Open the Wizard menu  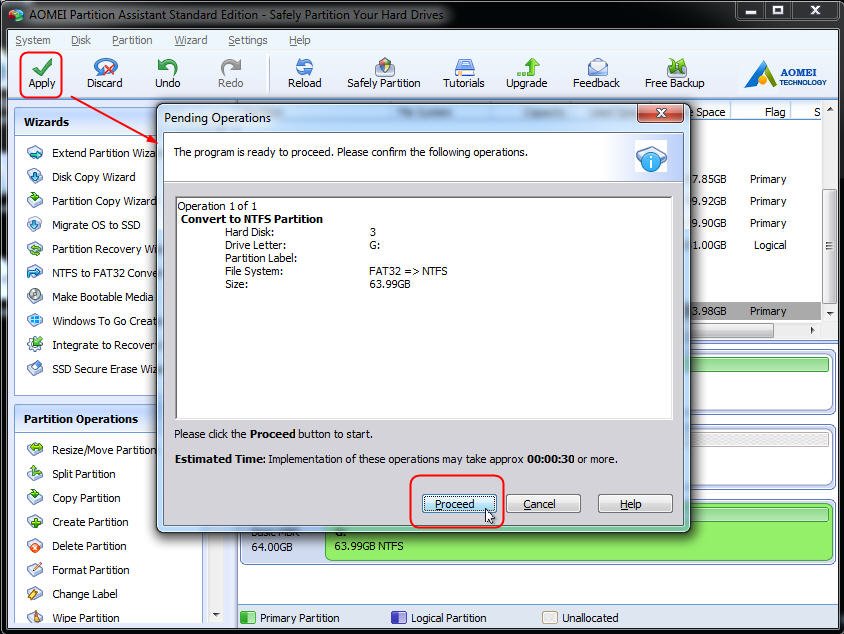pos(191,40)
